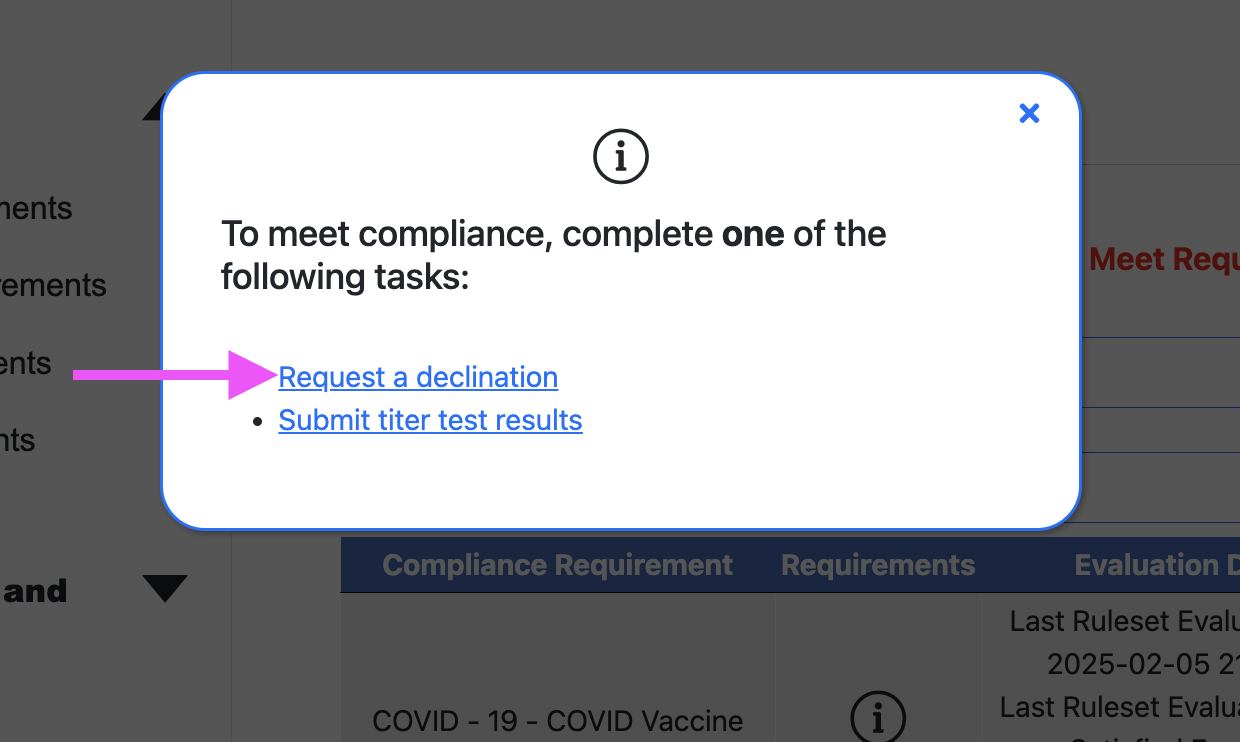This screenshot has height=742, width=1240.
Task: Click the info icon atop the dialog
Action: coord(621,157)
